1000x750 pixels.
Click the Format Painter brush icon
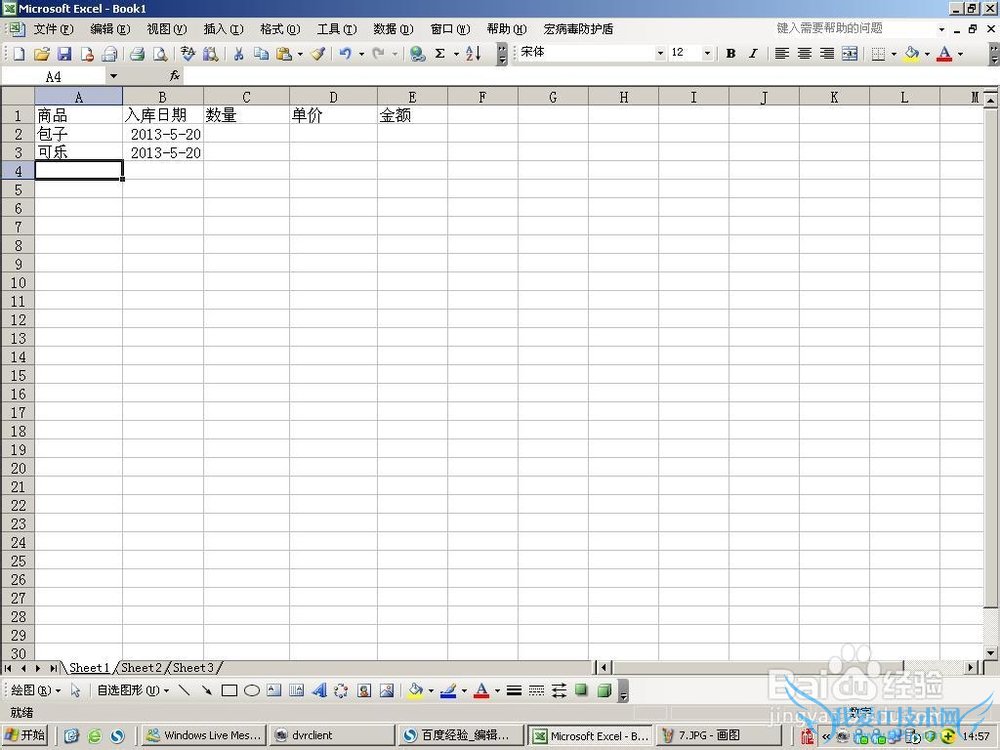(317, 54)
